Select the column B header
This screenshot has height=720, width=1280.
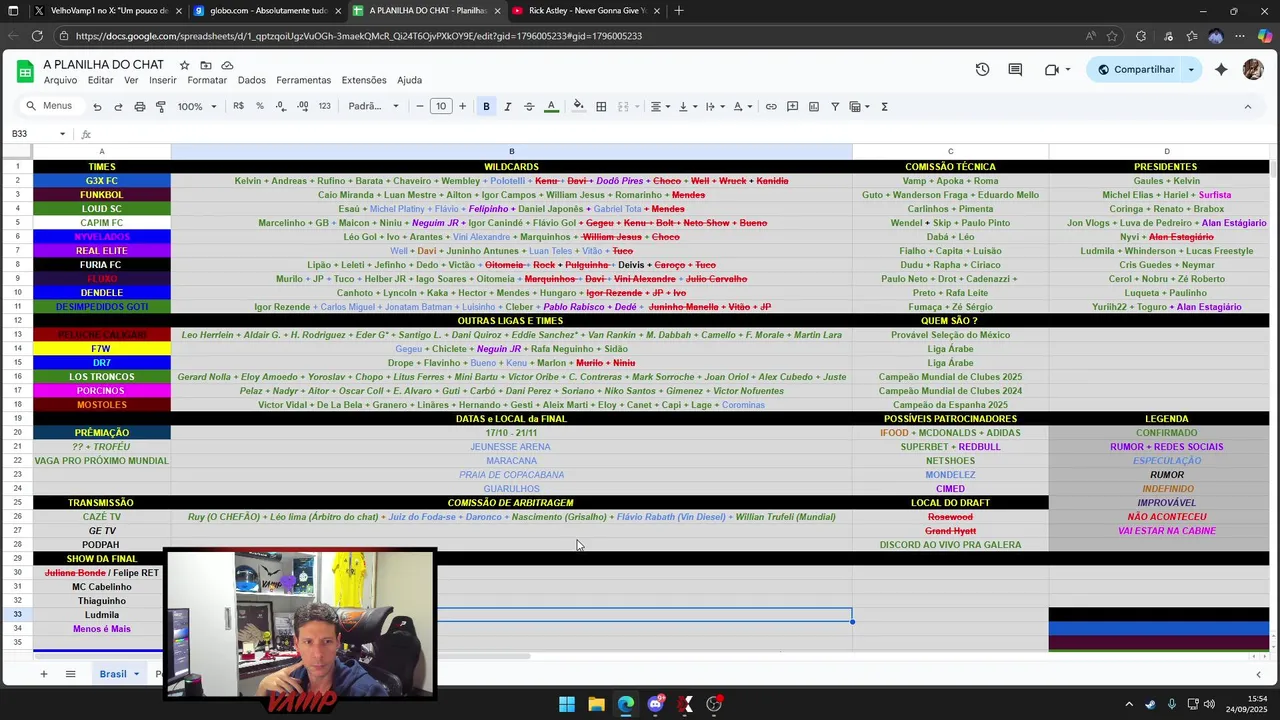tap(511, 152)
